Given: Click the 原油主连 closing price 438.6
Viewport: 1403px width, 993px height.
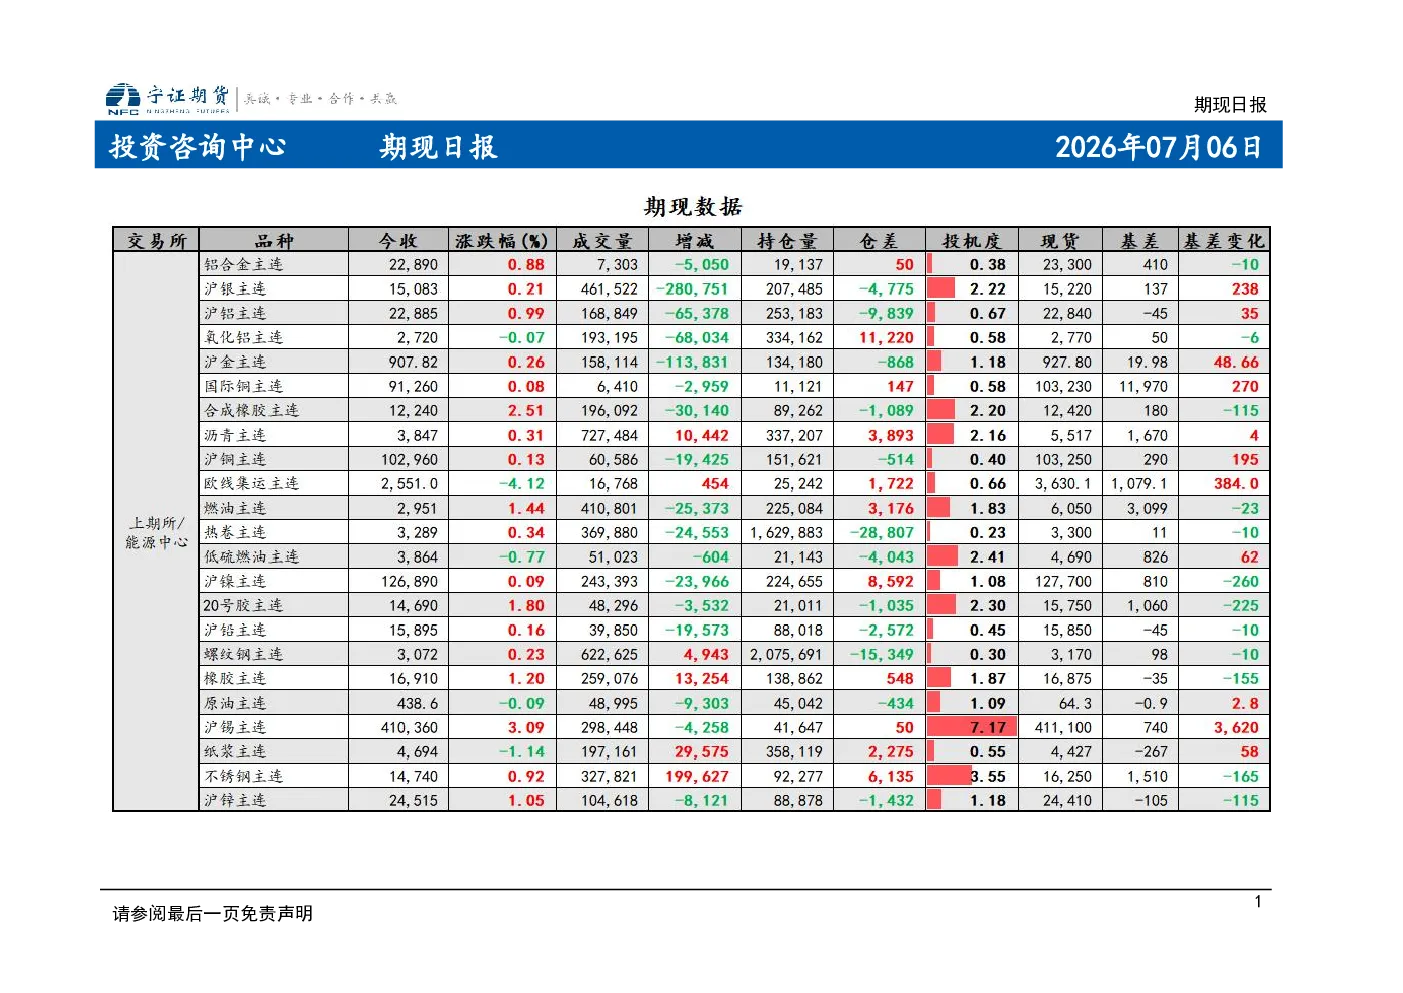Looking at the screenshot, I should 417,703.
